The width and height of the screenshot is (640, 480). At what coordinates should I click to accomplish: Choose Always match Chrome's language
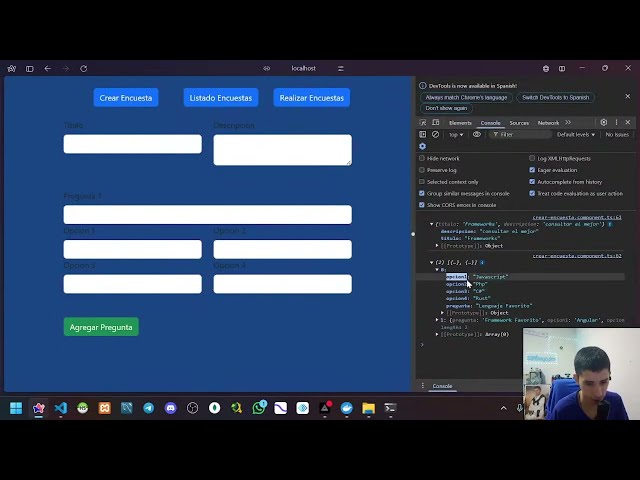[466, 98]
